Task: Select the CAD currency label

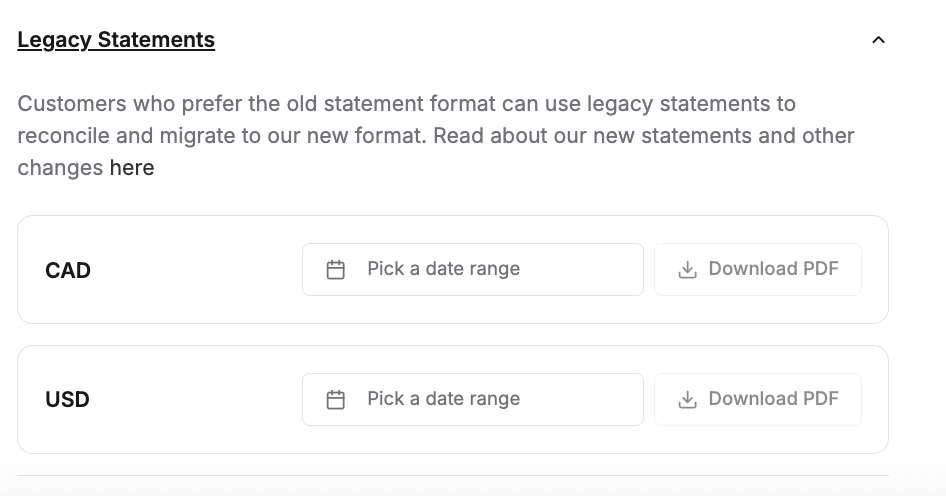Action: [68, 271]
